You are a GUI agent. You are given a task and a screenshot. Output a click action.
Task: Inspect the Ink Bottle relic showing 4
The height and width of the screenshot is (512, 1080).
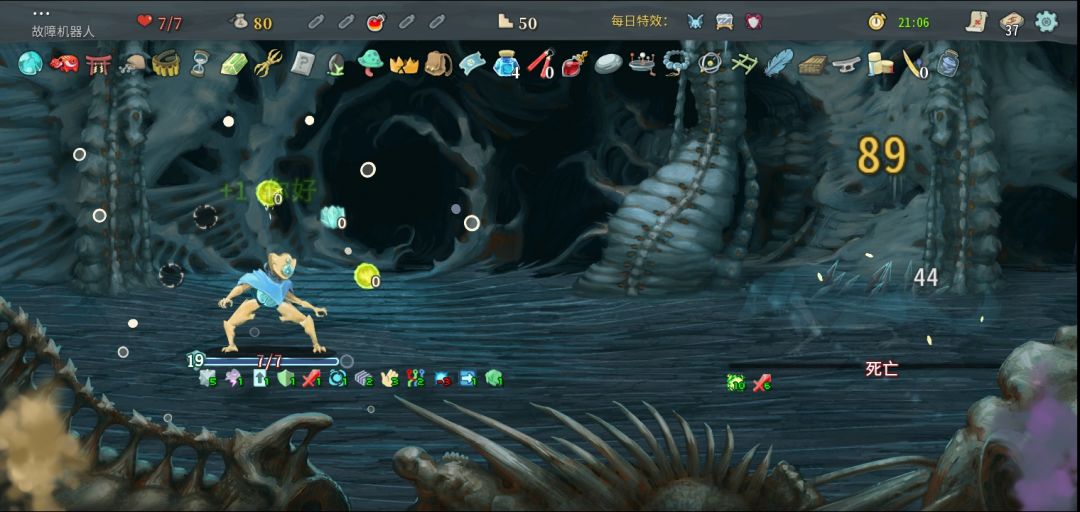[x=506, y=64]
